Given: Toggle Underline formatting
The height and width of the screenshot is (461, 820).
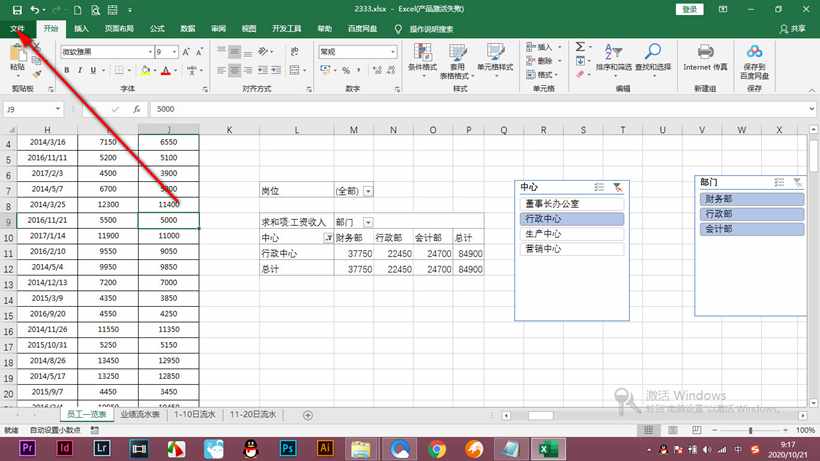Looking at the screenshot, I should 93,70.
